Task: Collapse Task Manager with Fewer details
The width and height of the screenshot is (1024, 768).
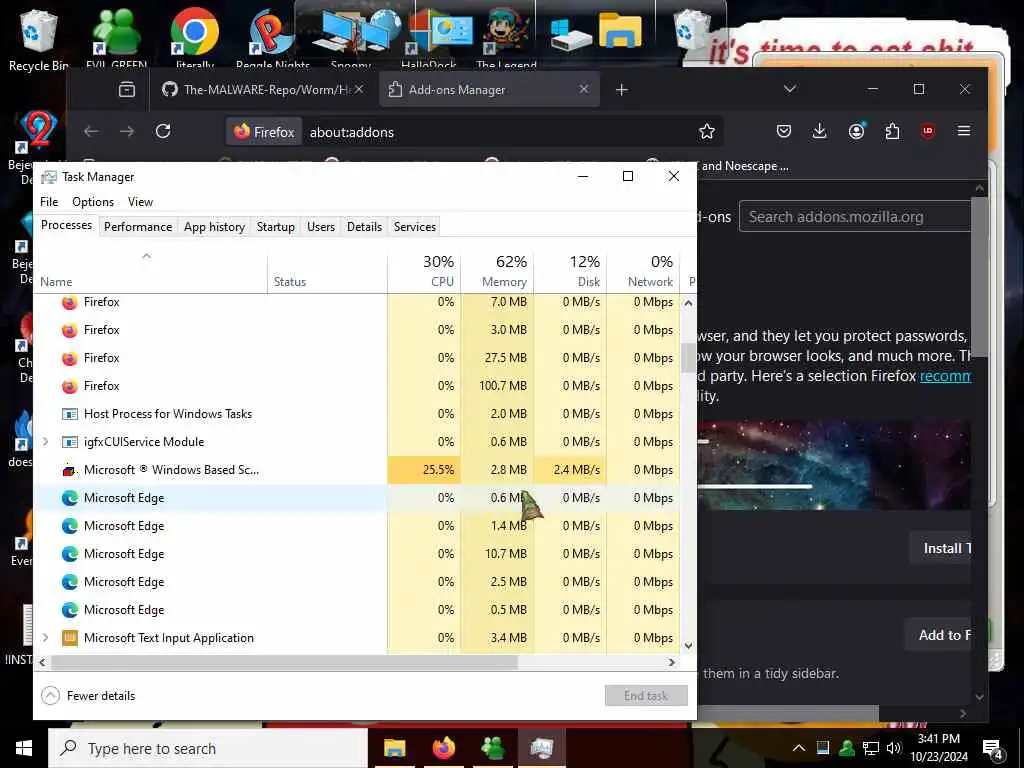Action: (88, 696)
